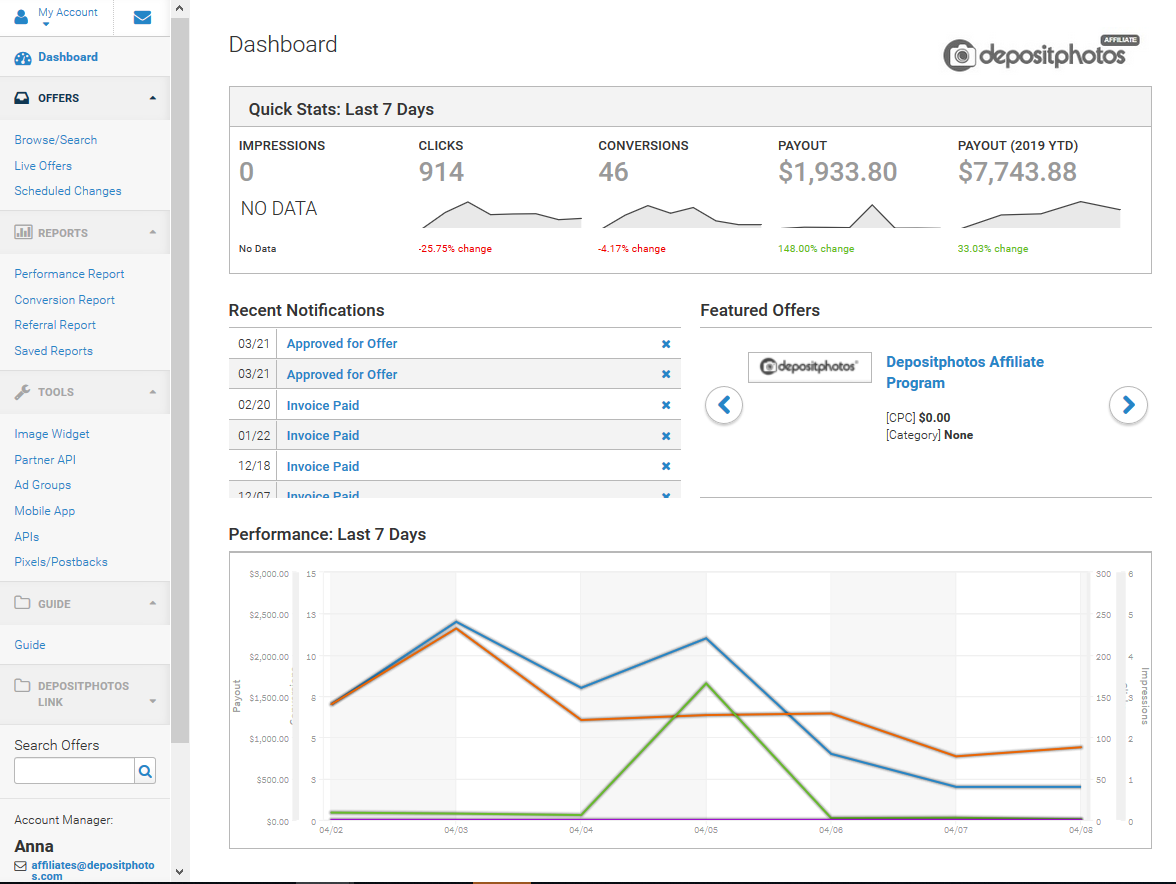This screenshot has height=884, width=1176.
Task: Open Pixels/Postbacks
Action: coord(61,562)
